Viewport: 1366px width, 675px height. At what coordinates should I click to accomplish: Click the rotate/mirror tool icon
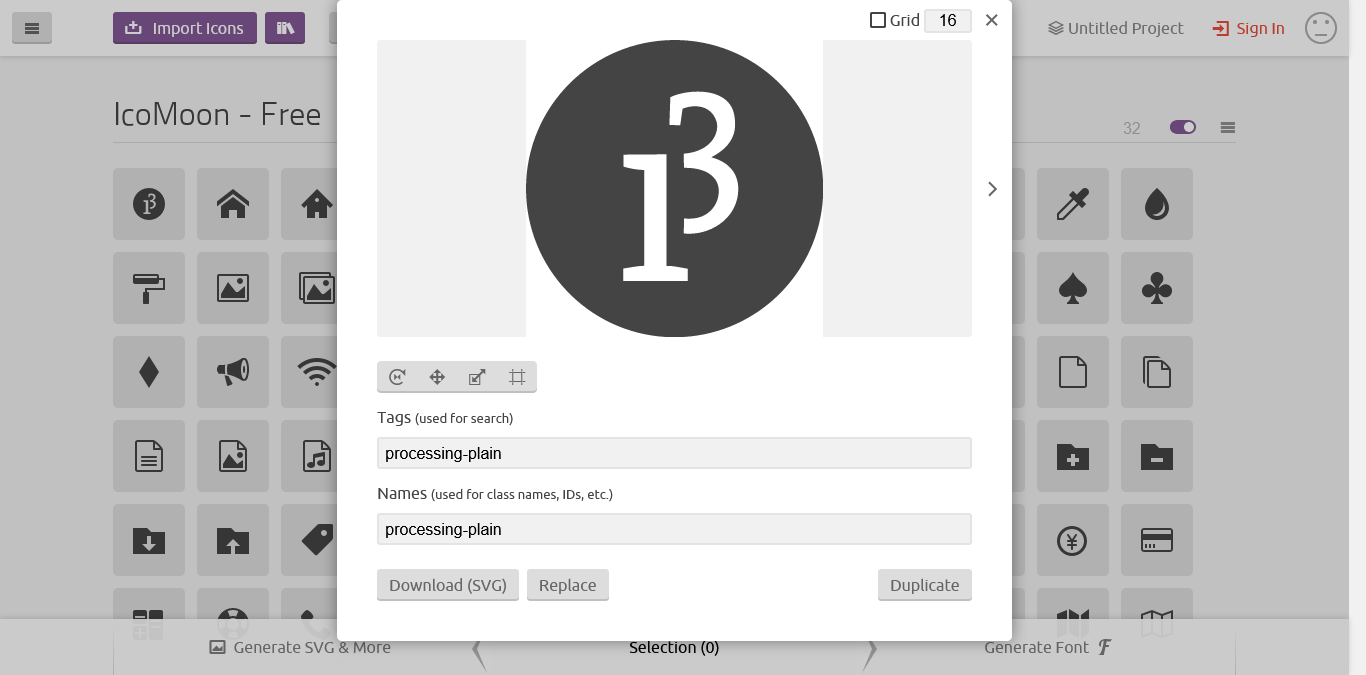click(397, 377)
